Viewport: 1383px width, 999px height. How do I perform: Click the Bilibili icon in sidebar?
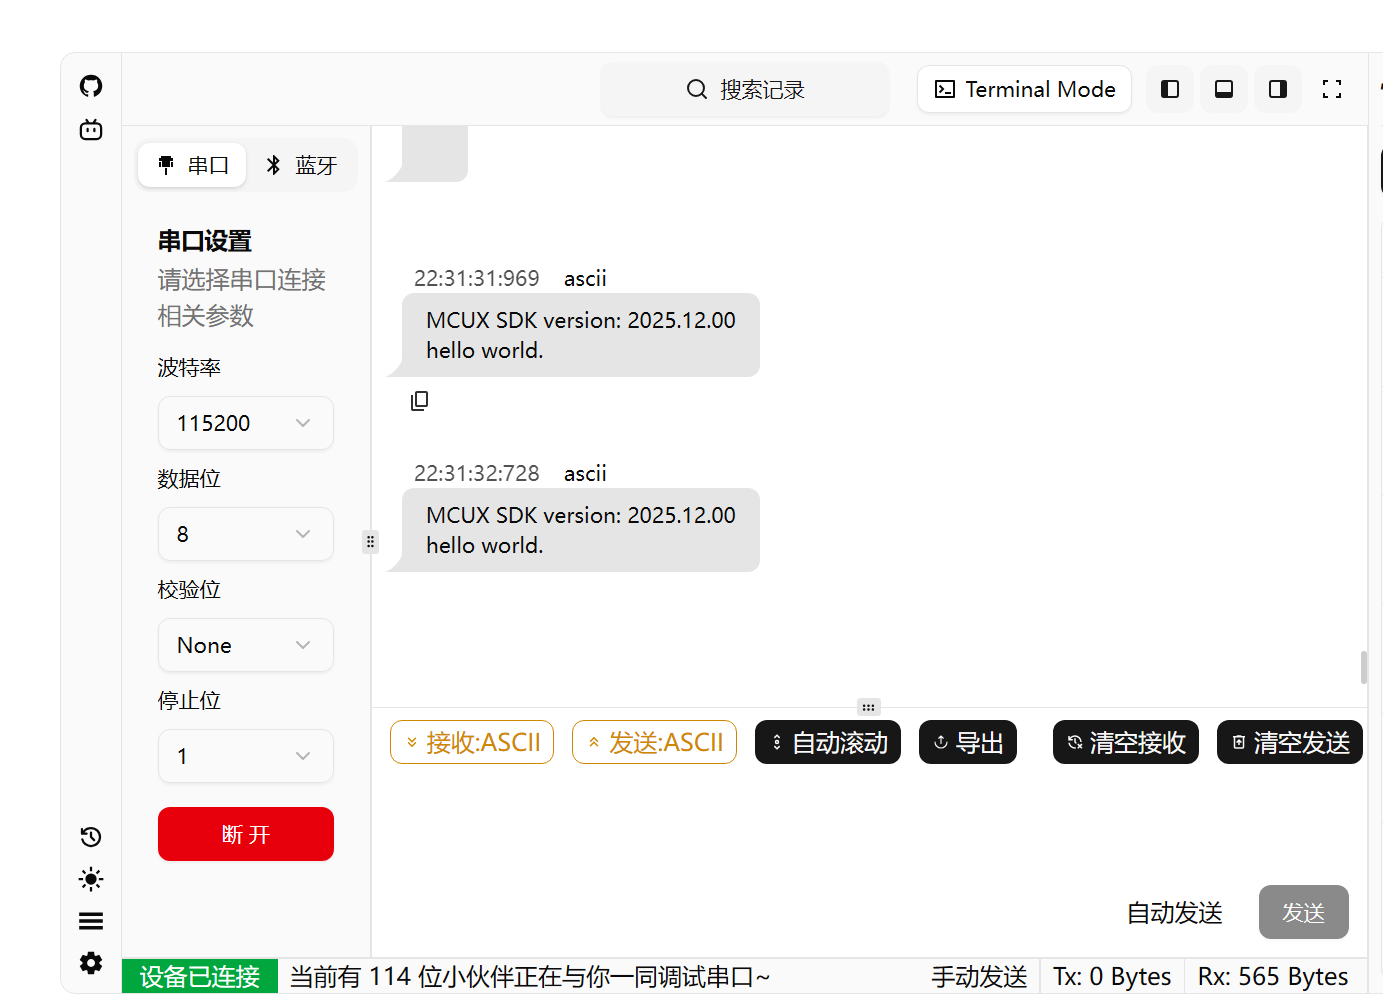coord(91,130)
